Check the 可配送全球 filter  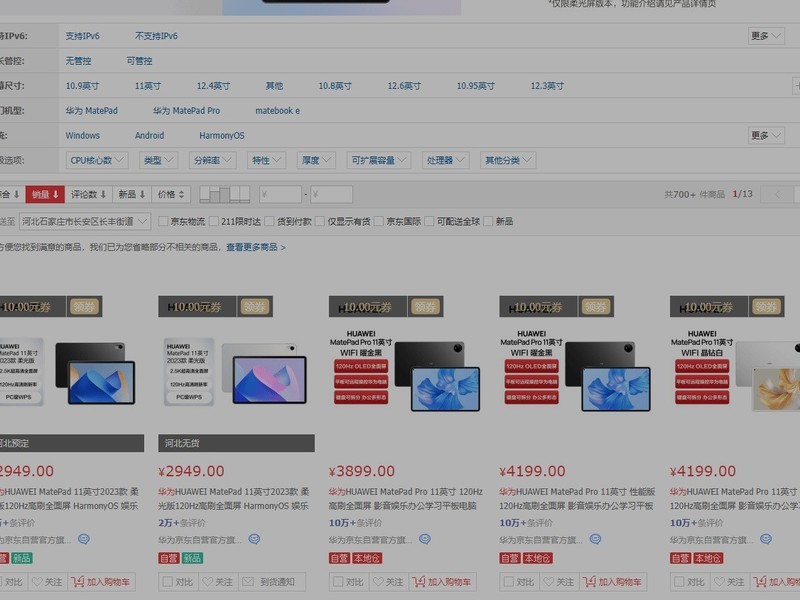[x=429, y=221]
